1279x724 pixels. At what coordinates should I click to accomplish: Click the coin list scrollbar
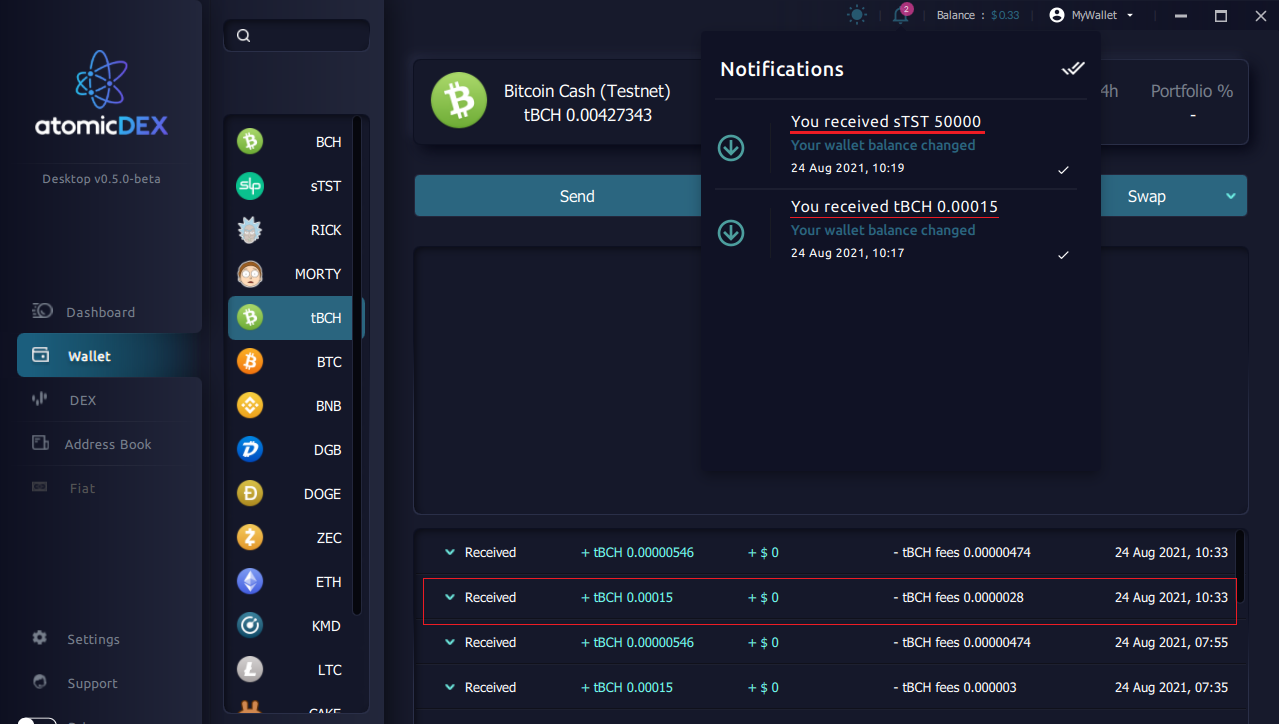(x=357, y=365)
